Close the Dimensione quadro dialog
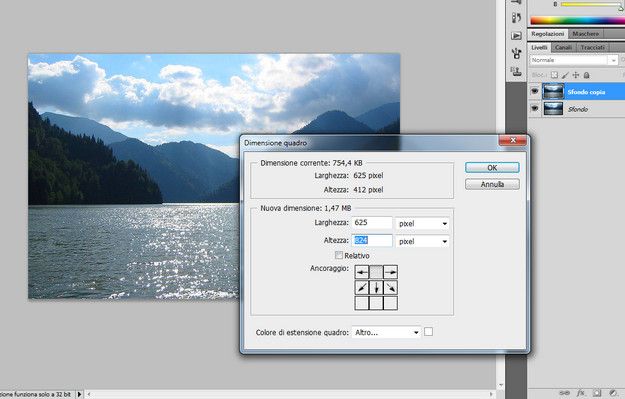Image resolution: width=625 pixels, height=399 pixels. click(513, 140)
